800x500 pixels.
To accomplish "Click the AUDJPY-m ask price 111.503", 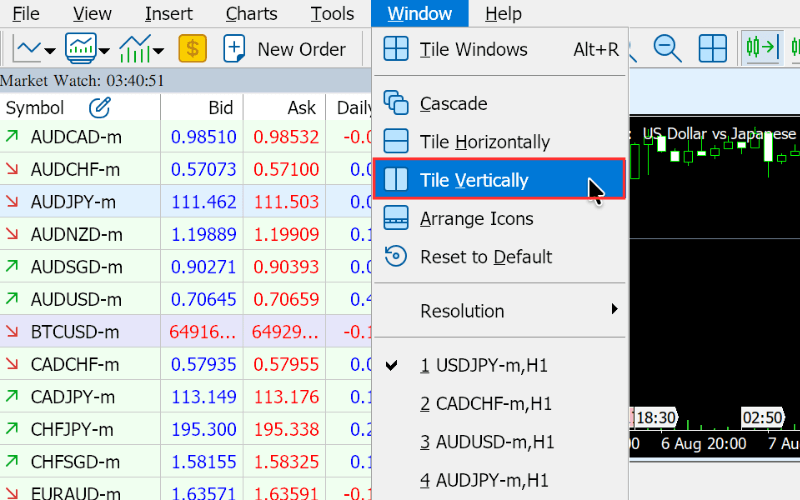I will (x=286, y=202).
